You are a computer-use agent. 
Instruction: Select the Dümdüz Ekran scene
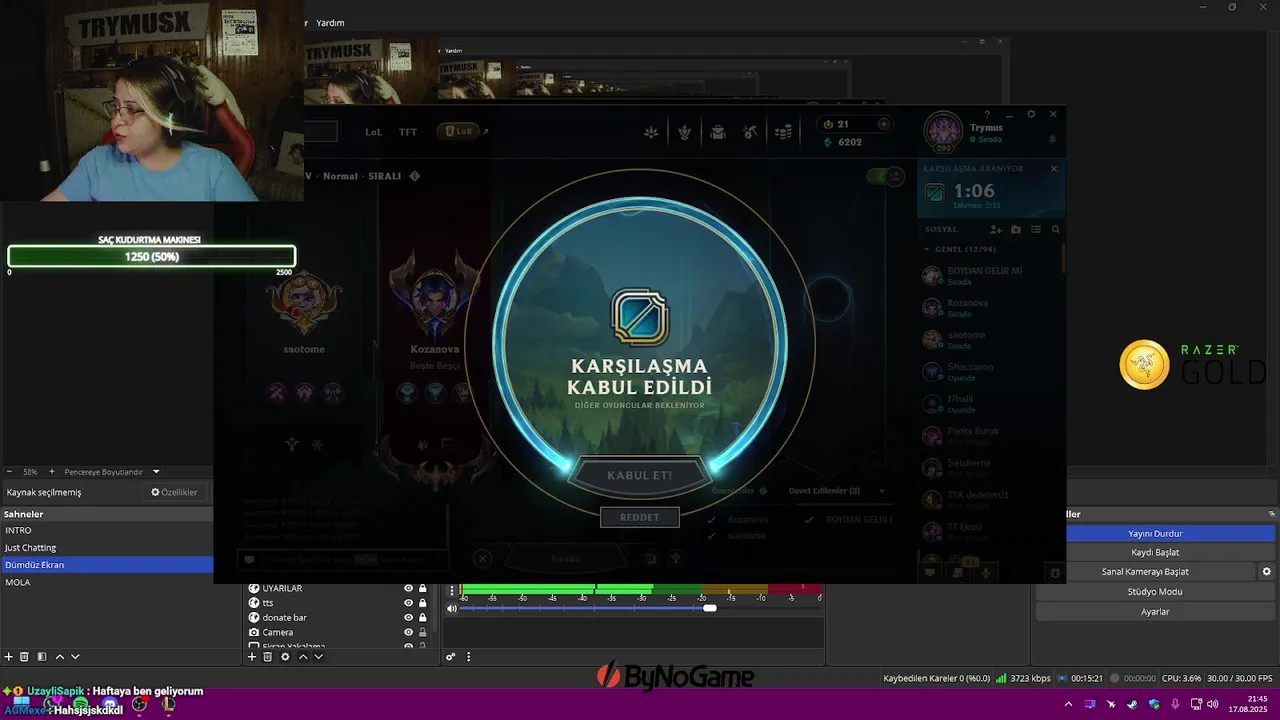[x=107, y=565]
